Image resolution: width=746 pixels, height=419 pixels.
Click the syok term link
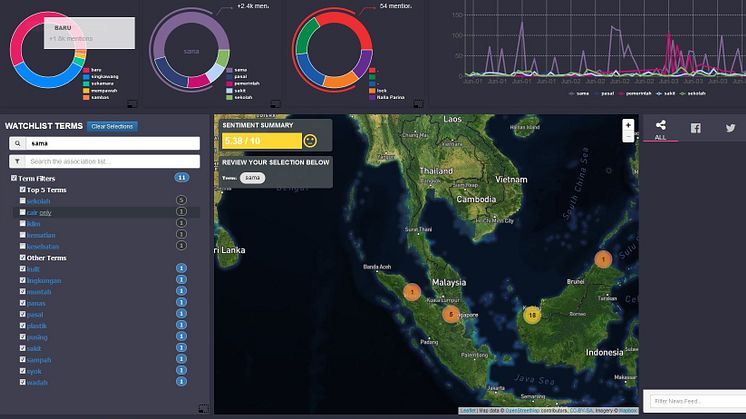click(34, 371)
